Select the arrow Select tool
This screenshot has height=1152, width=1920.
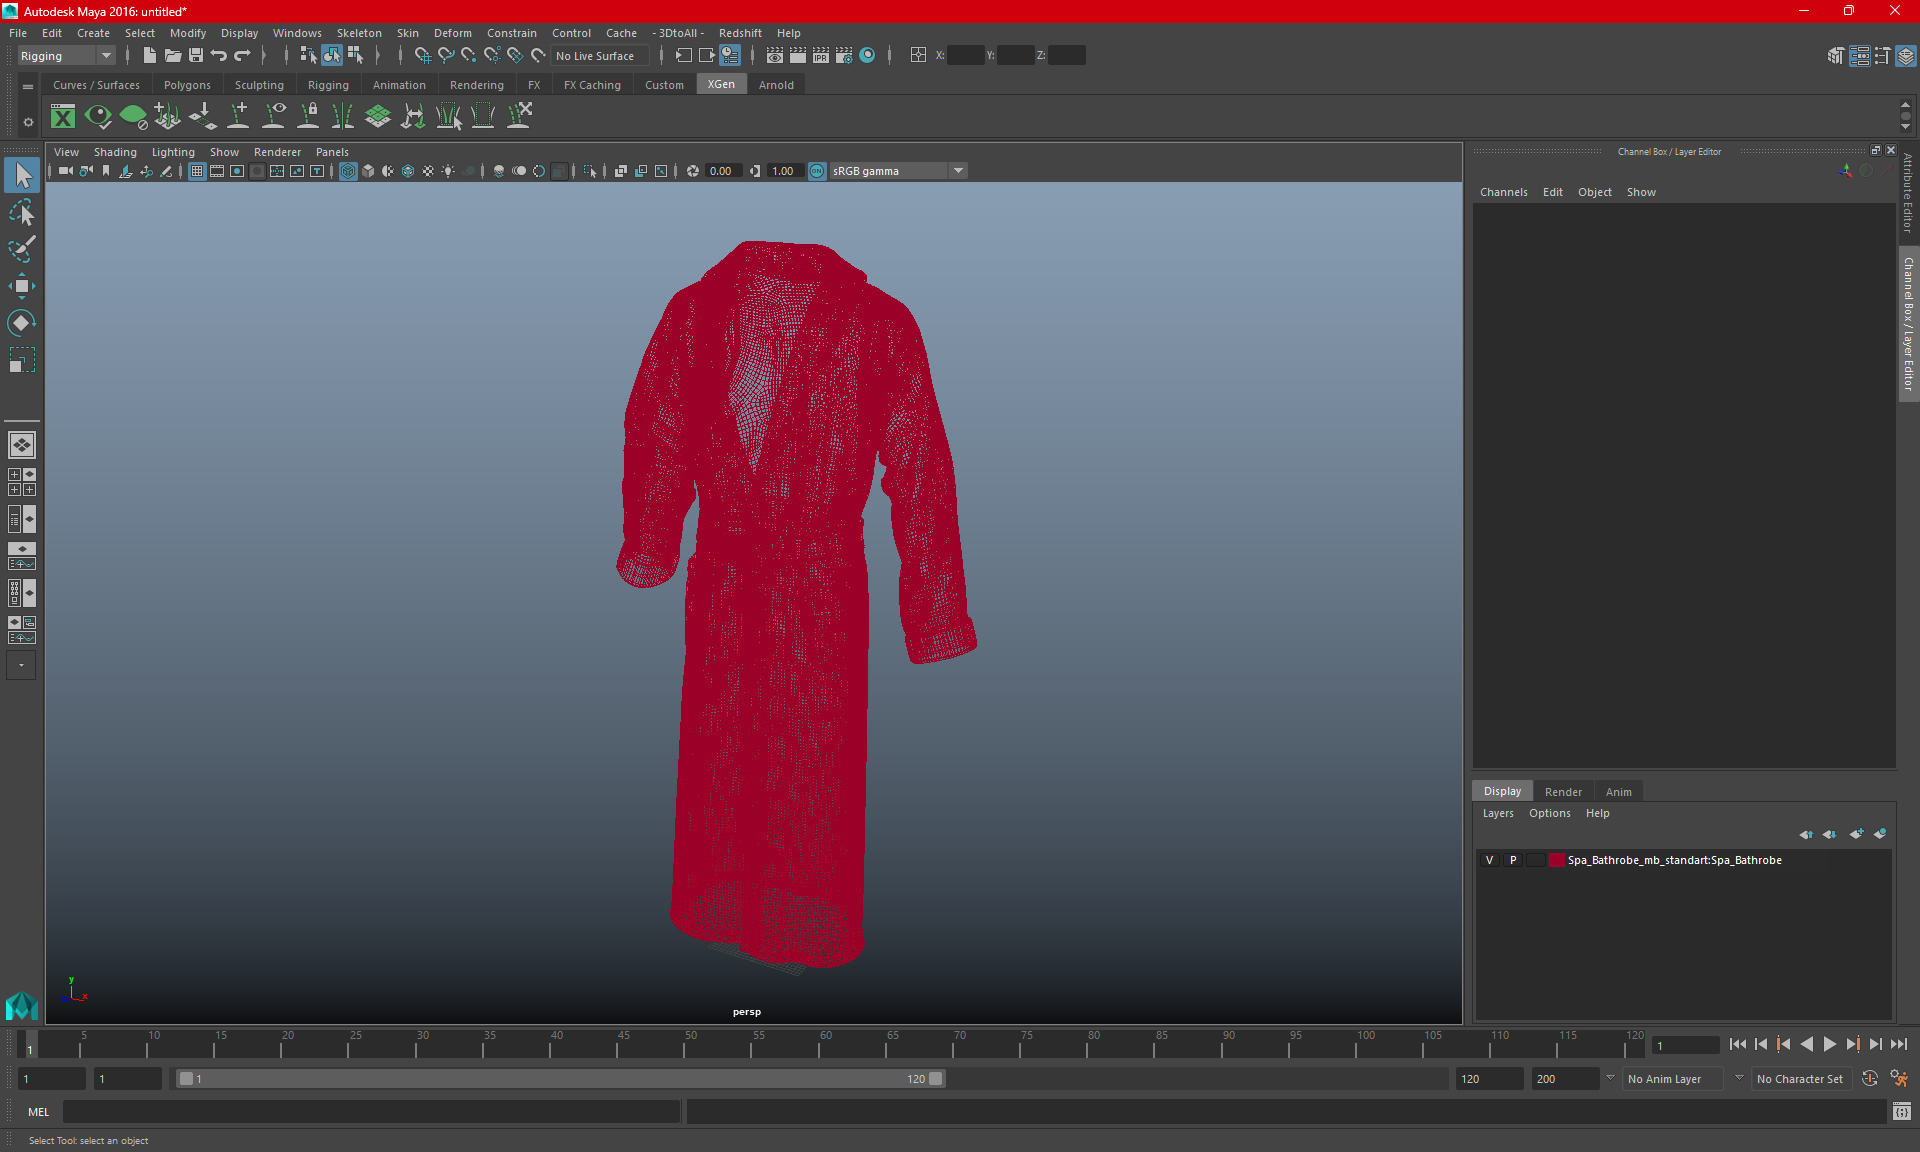click(22, 175)
